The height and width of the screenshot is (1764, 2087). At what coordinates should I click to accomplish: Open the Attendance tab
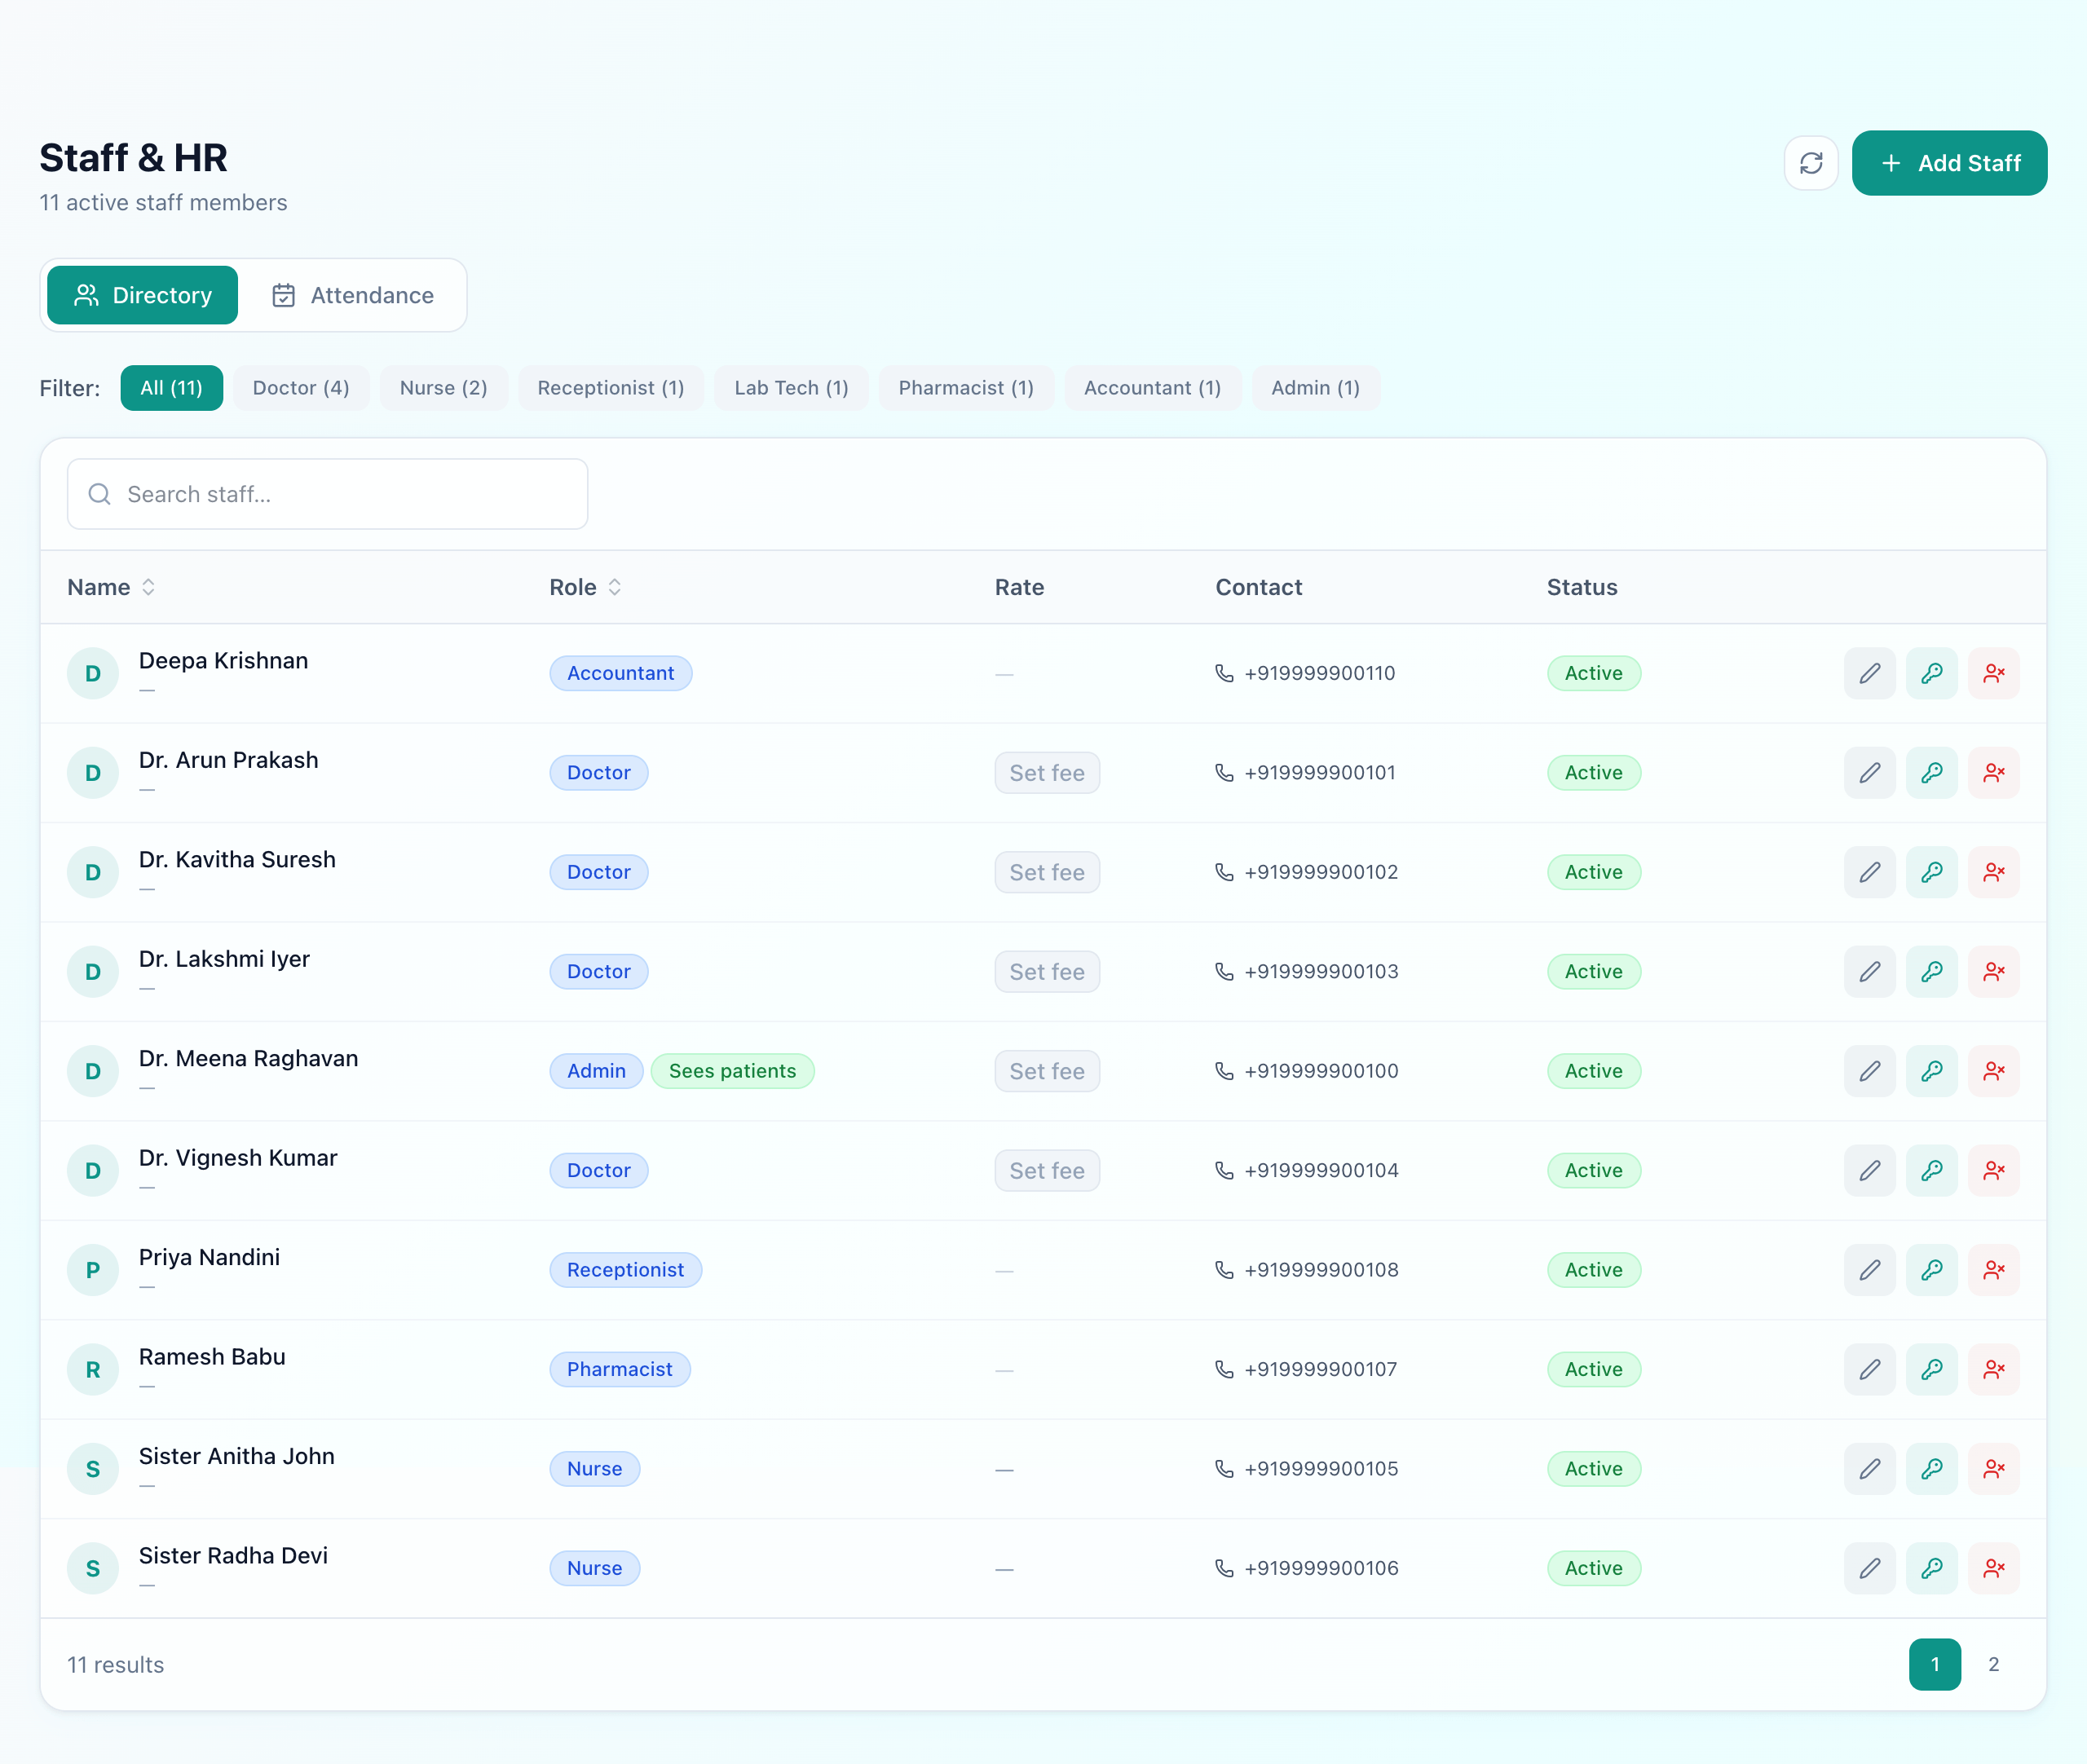click(352, 295)
